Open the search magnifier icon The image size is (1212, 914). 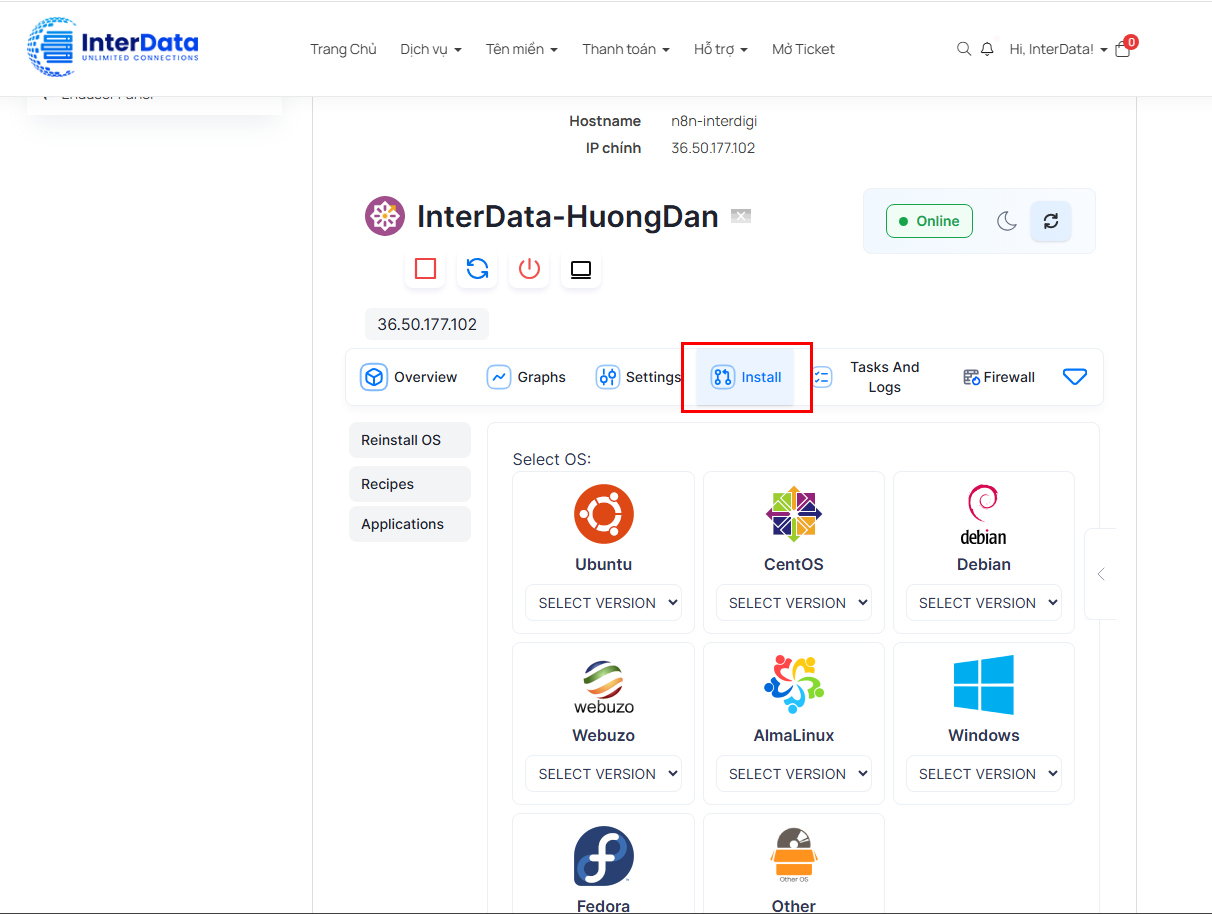pos(964,49)
